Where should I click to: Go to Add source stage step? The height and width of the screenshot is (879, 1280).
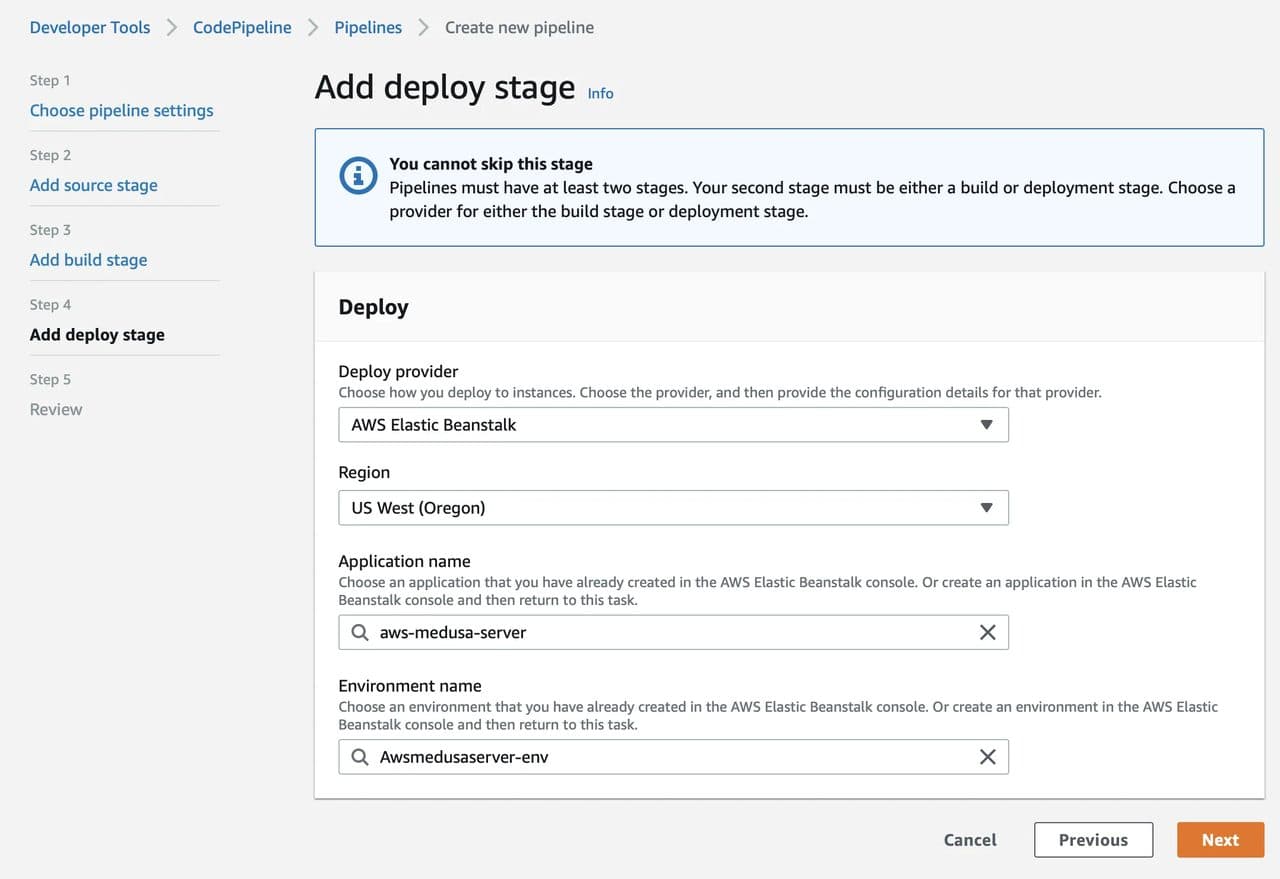(x=93, y=185)
